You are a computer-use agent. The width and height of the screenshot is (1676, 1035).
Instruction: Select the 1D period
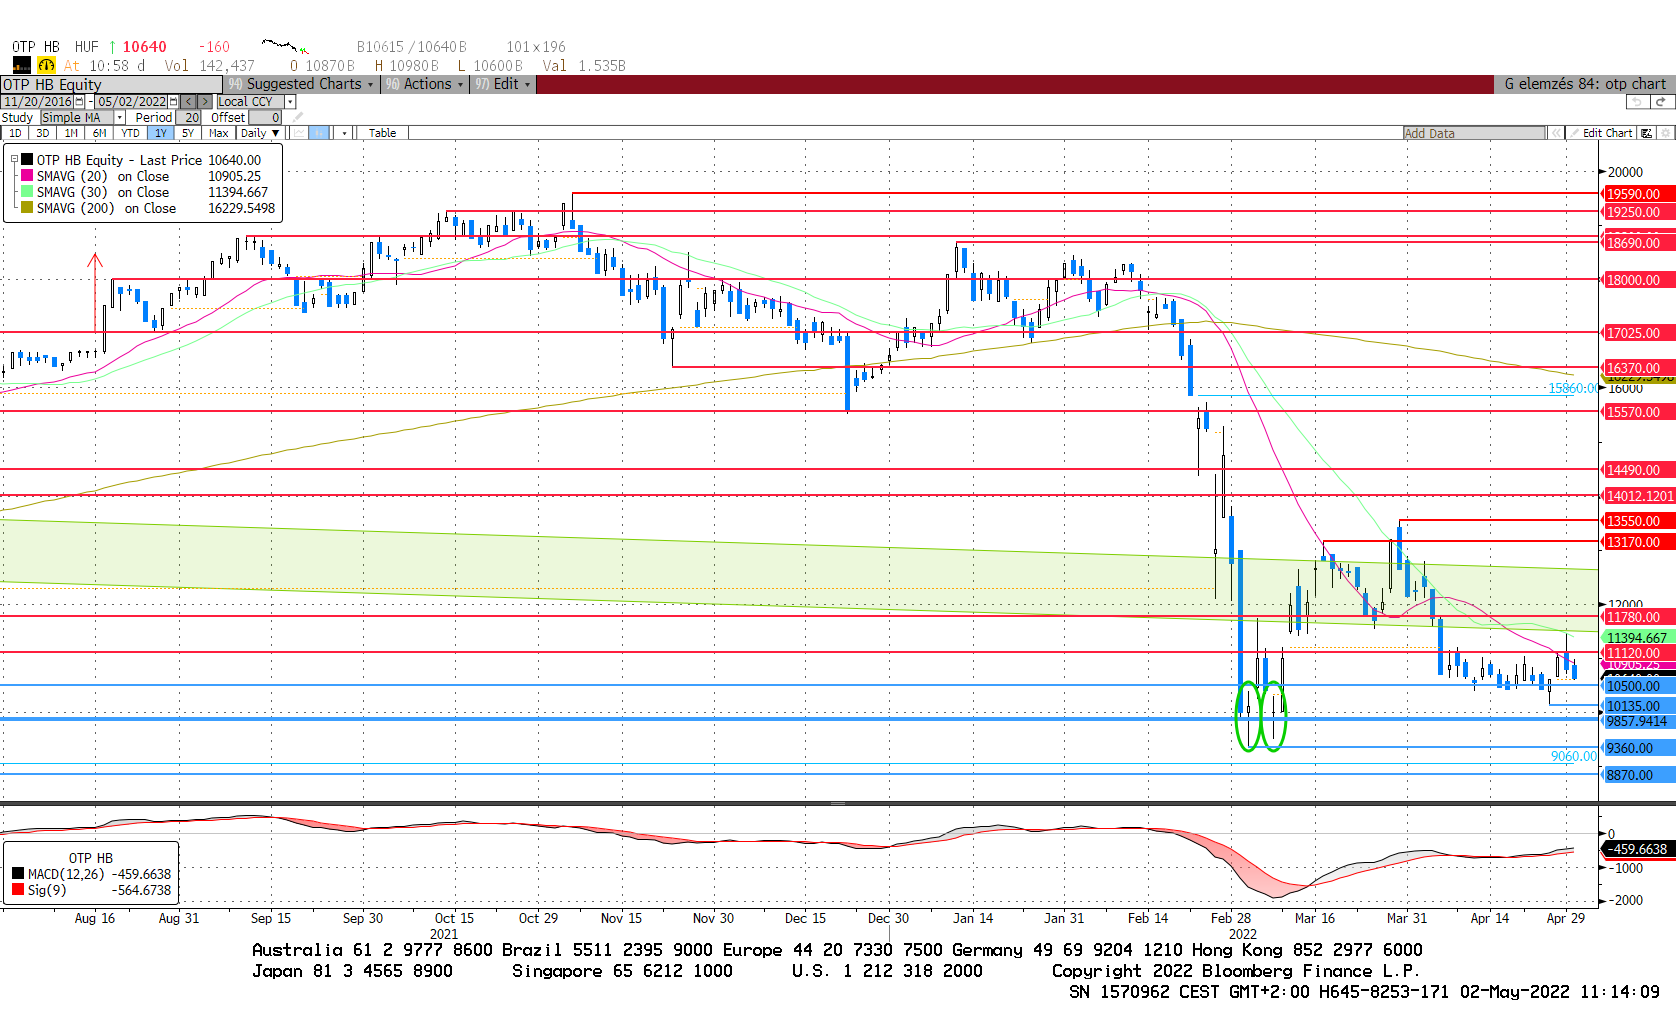pos(15,133)
